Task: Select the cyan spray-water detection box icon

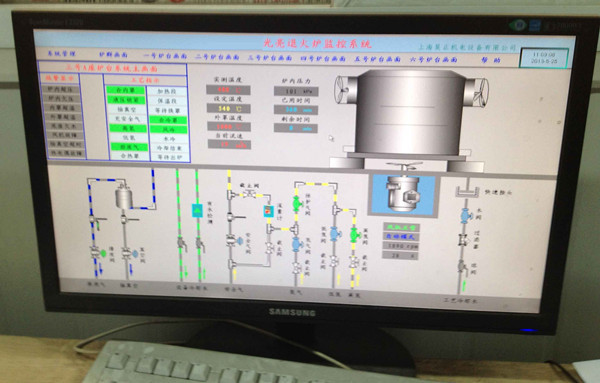Action: [x=197, y=210]
